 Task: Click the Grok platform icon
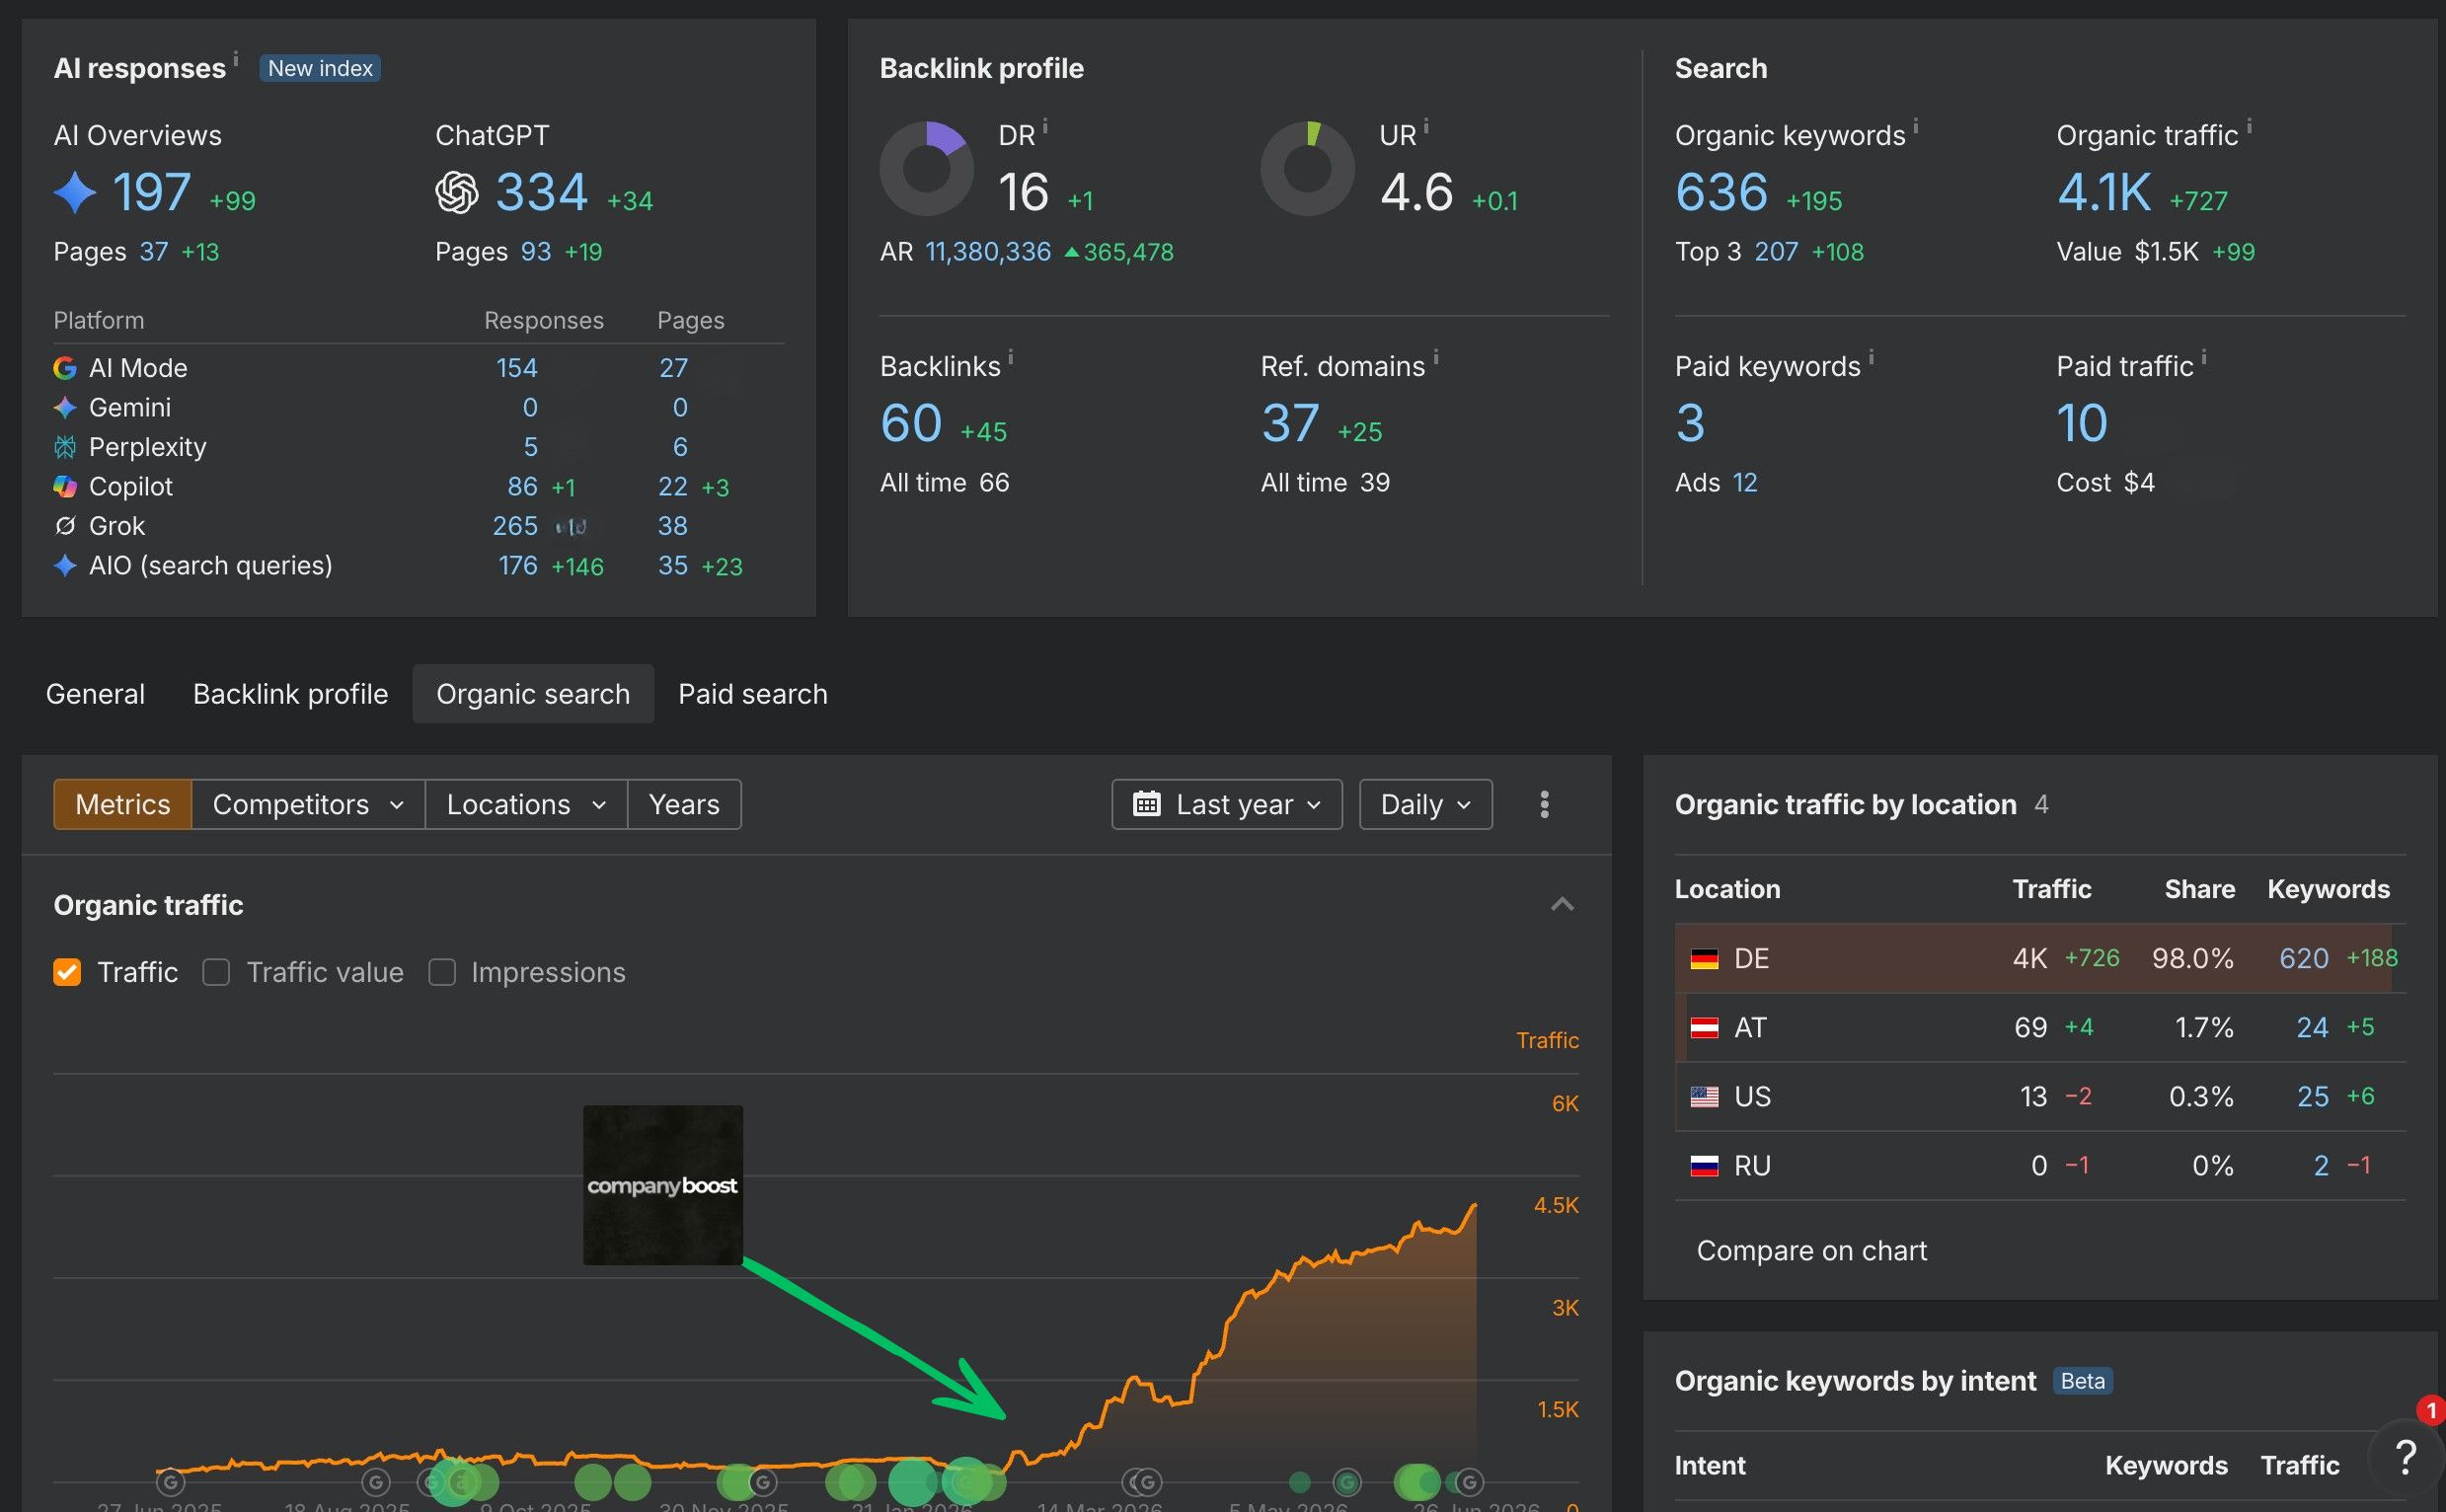point(65,525)
